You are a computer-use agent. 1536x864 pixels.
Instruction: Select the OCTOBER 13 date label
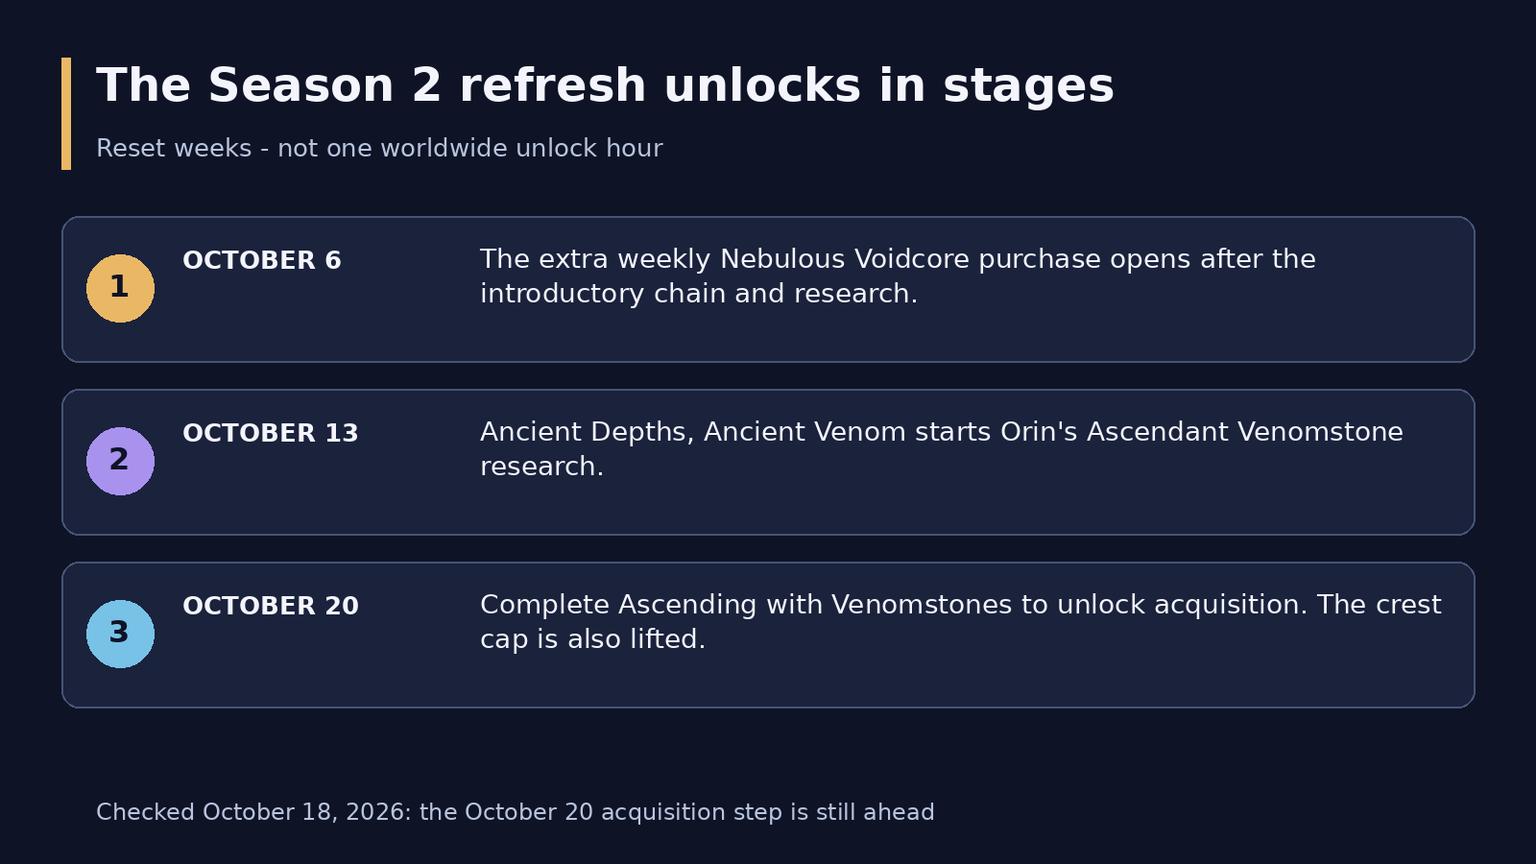tap(270, 434)
